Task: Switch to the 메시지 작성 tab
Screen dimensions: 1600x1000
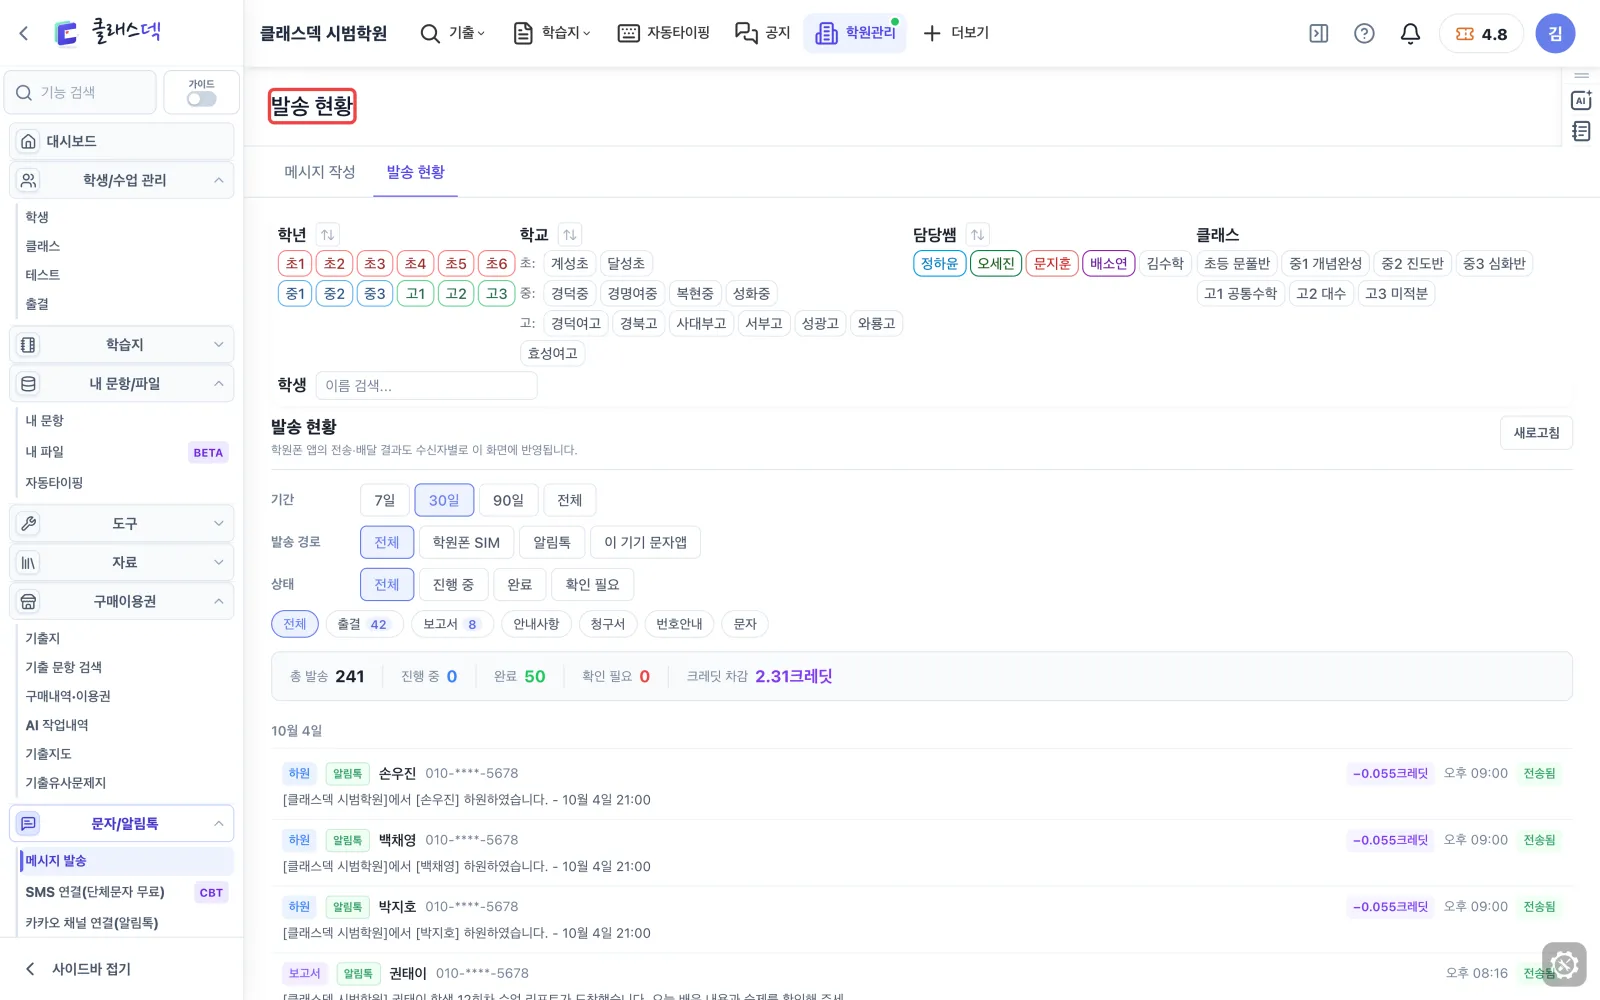Action: pyautogui.click(x=320, y=172)
